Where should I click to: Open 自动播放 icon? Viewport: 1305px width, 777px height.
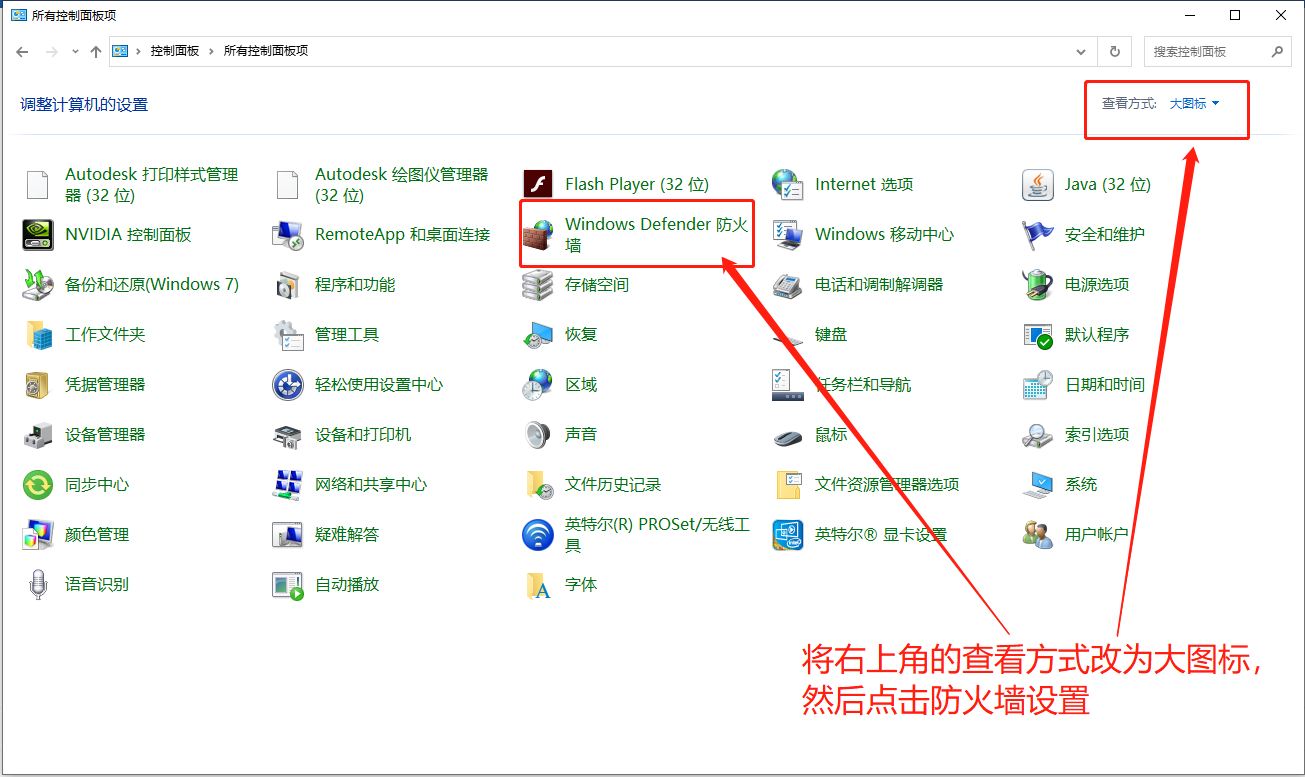pyautogui.click(x=287, y=585)
